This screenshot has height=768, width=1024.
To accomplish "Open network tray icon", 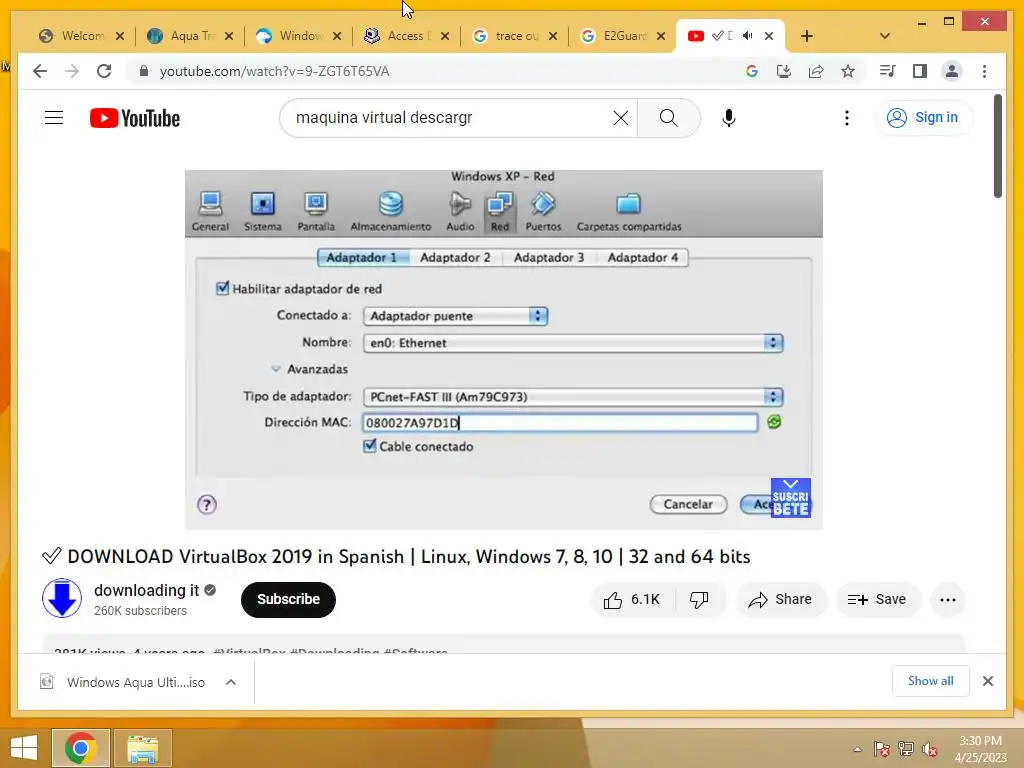I will pyautogui.click(x=906, y=749).
